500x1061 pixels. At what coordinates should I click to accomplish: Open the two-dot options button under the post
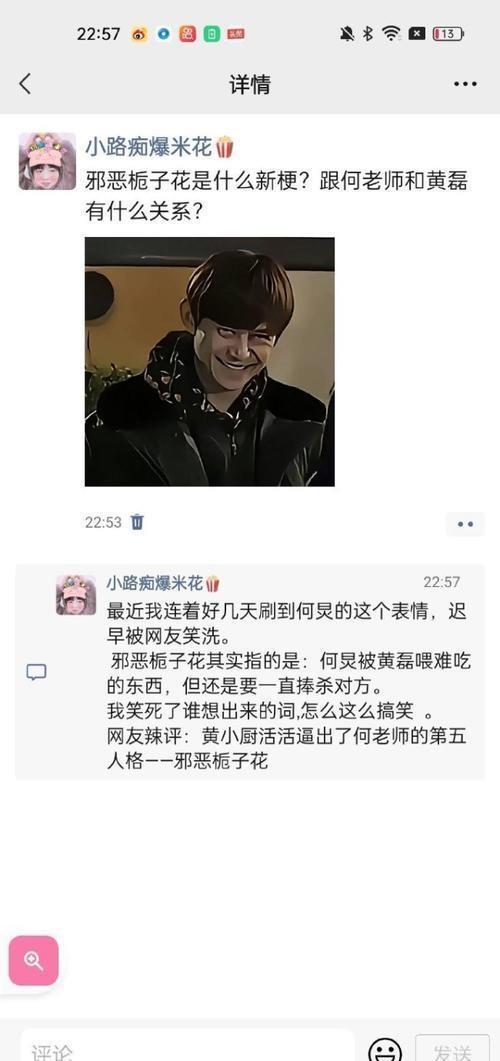(x=465, y=524)
